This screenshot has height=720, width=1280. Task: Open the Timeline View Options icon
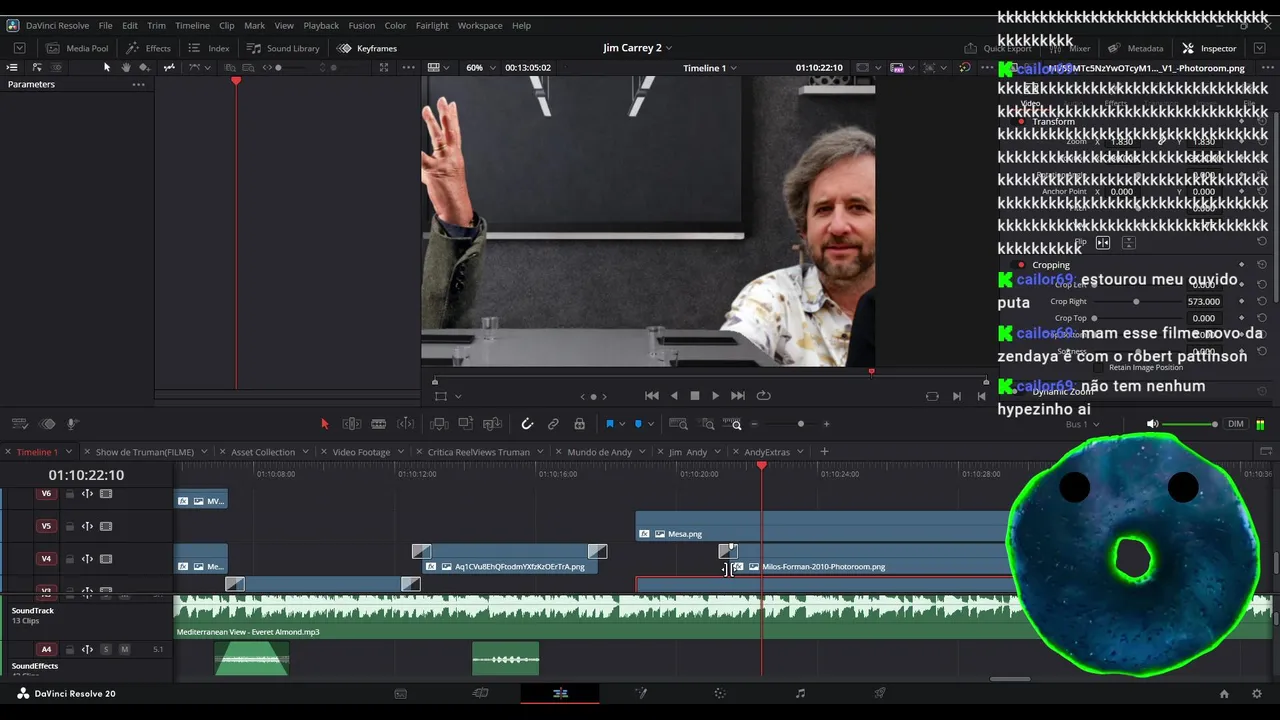(19, 424)
